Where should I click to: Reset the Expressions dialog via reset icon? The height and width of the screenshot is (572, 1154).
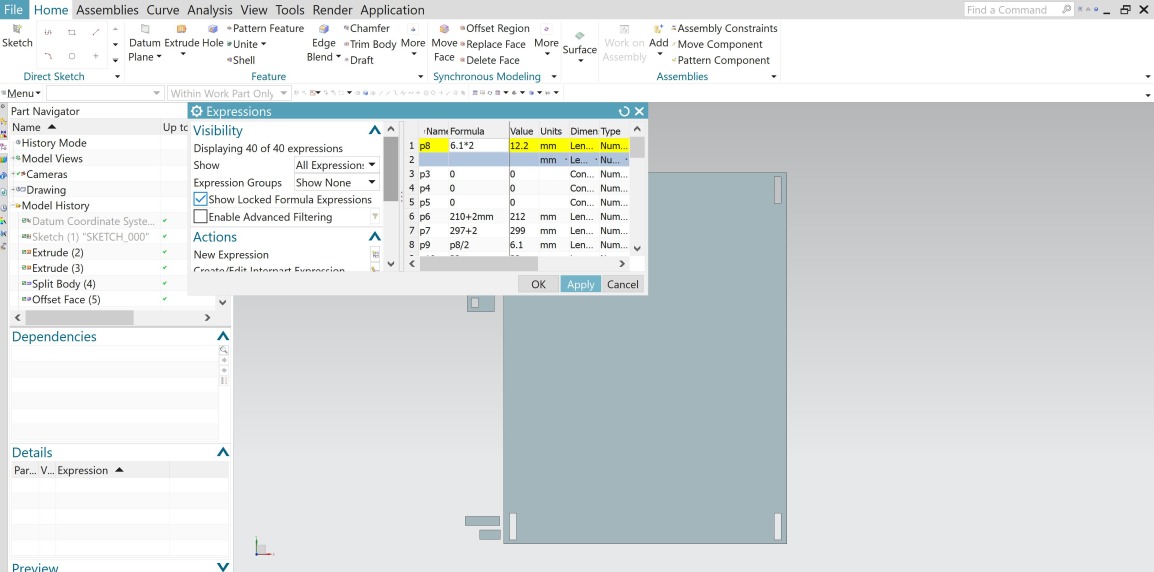click(x=624, y=111)
